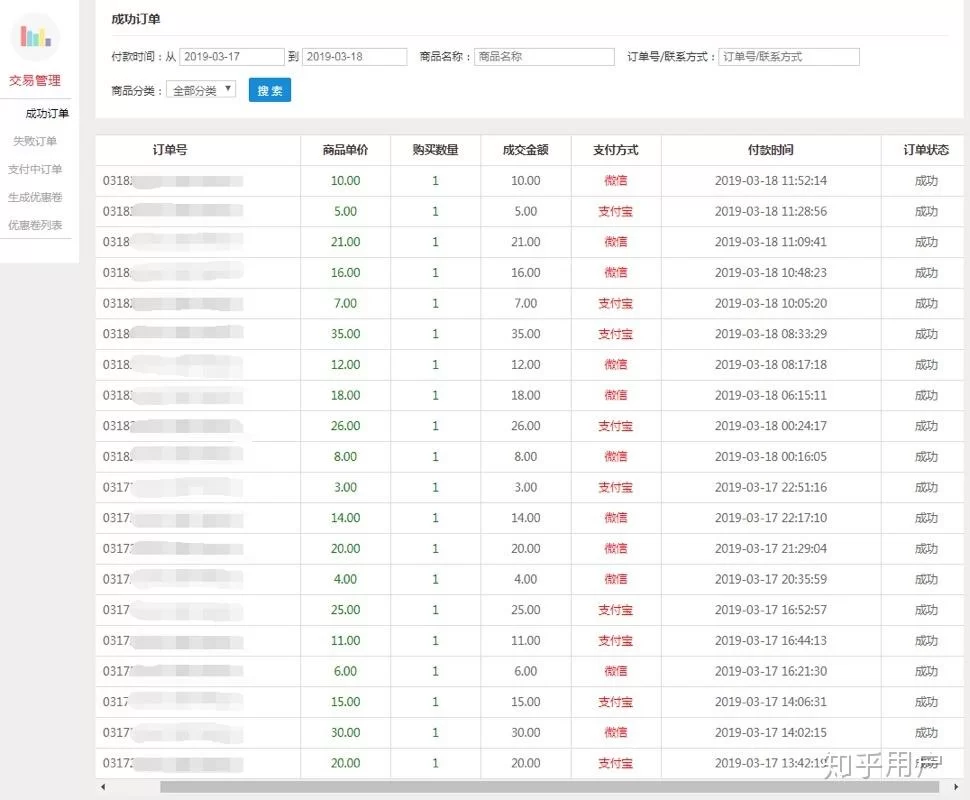Focus the 商品名称 product name input
This screenshot has height=800, width=970.
pyautogui.click(x=545, y=57)
